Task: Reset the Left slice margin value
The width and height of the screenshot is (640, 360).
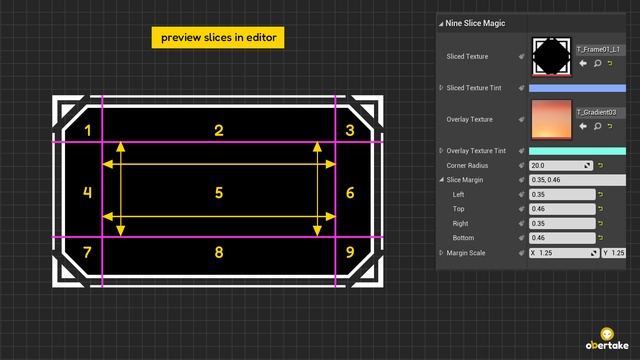Action: pos(600,194)
